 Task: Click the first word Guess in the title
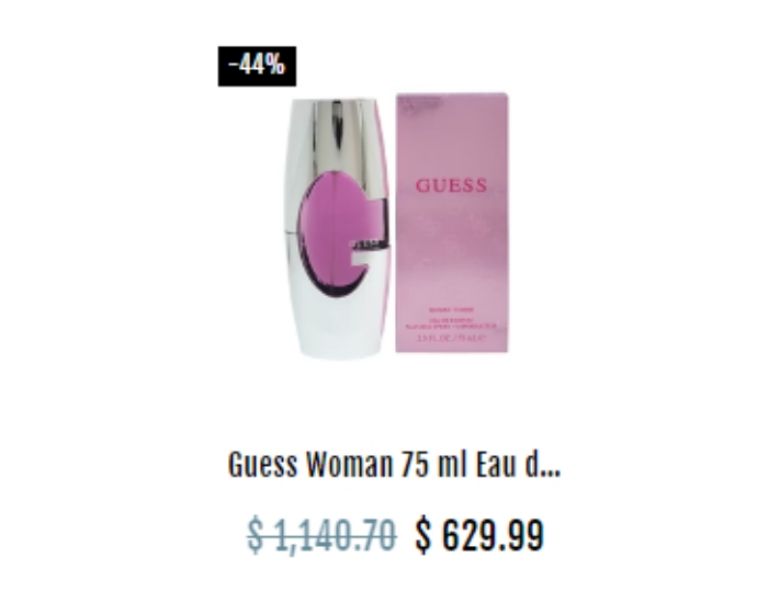pos(263,464)
